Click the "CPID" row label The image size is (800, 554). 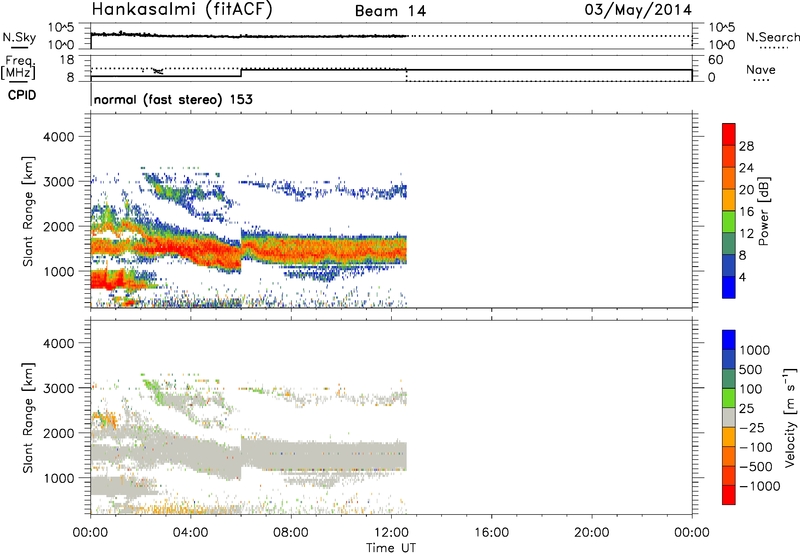(22, 95)
